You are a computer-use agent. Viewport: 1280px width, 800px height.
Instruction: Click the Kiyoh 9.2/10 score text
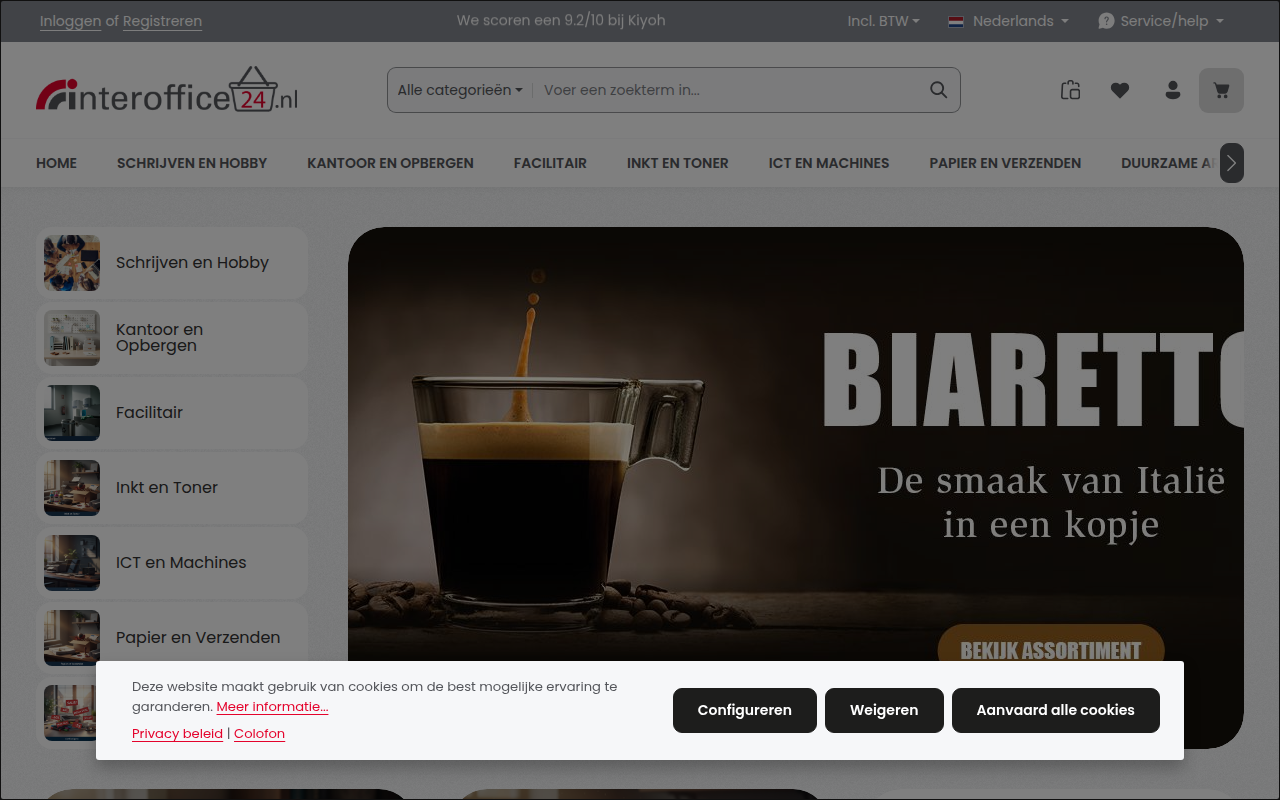point(561,21)
